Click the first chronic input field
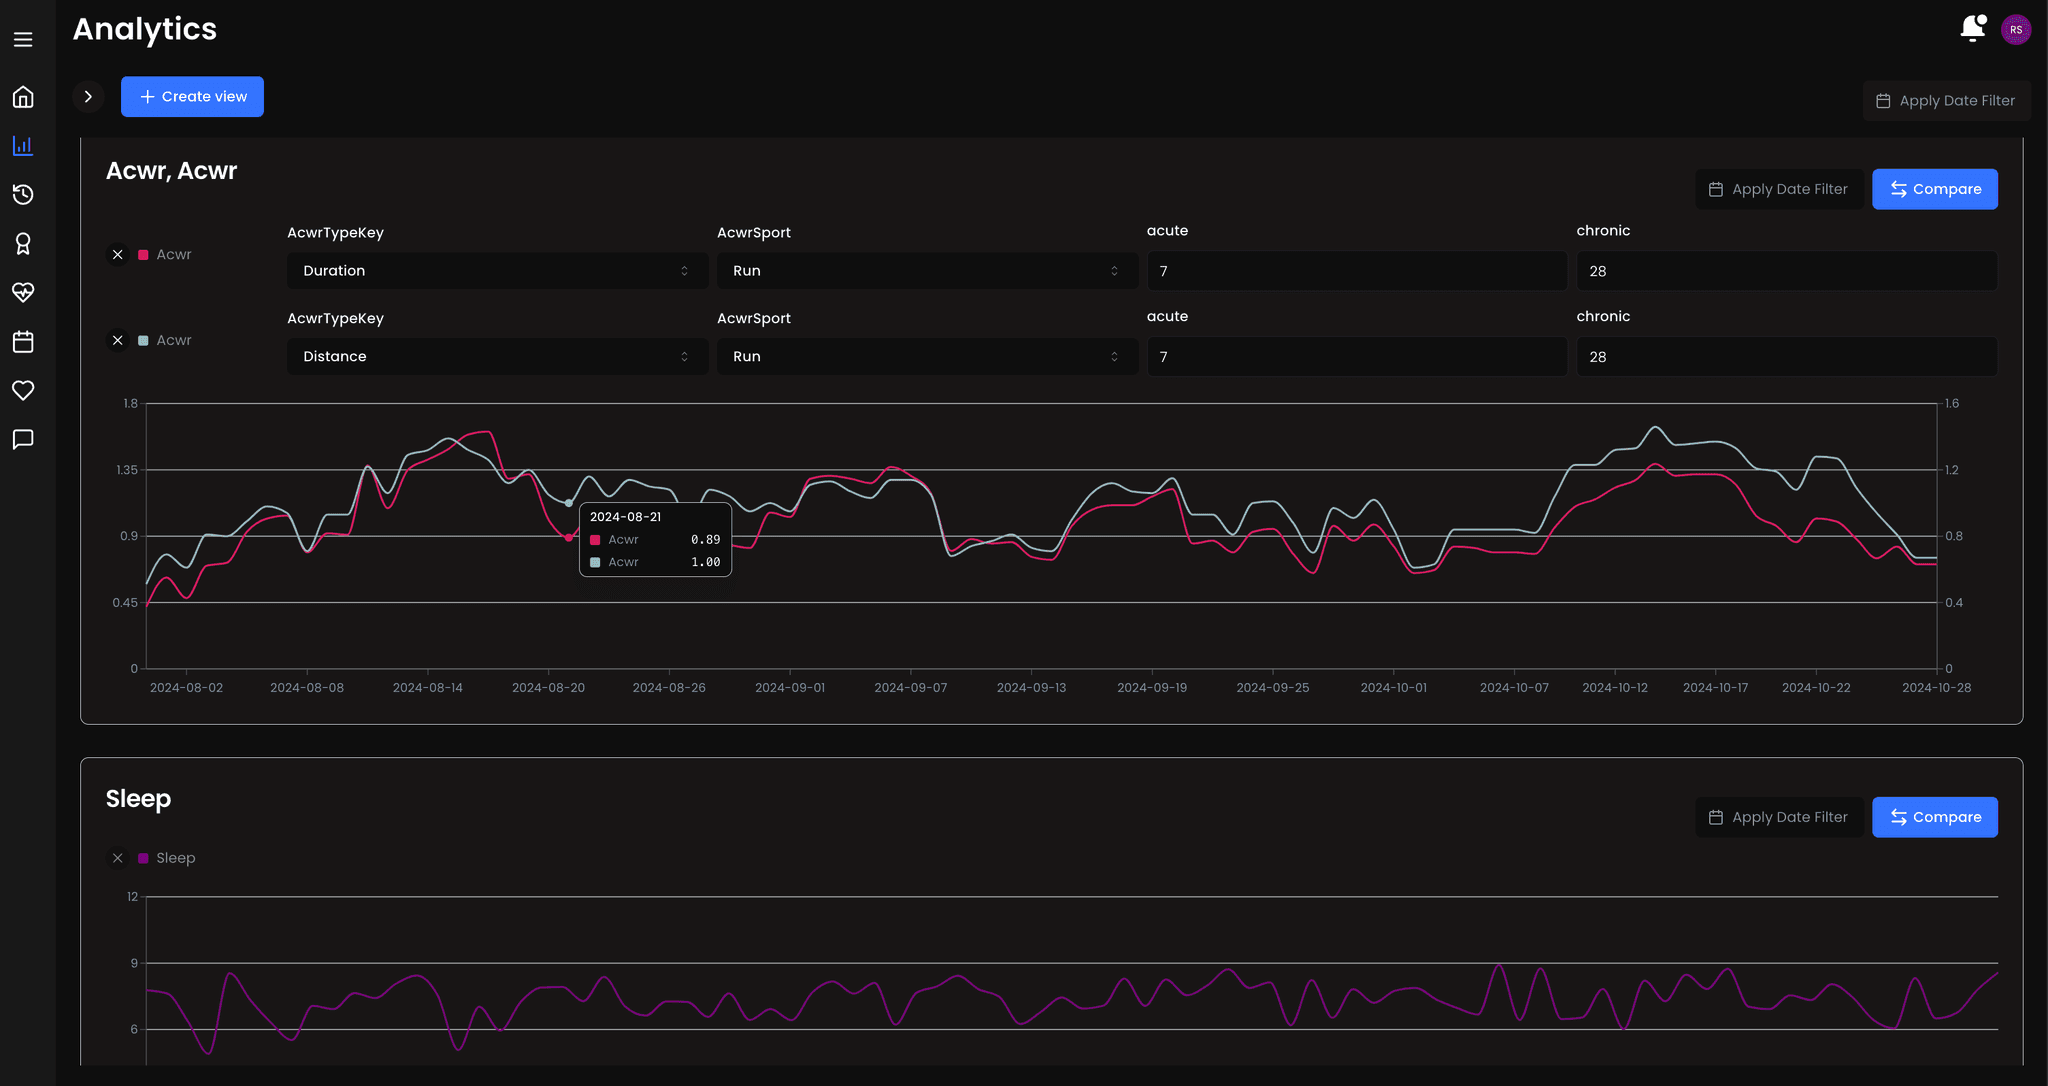Viewport: 2048px width, 1086px height. 1786,271
